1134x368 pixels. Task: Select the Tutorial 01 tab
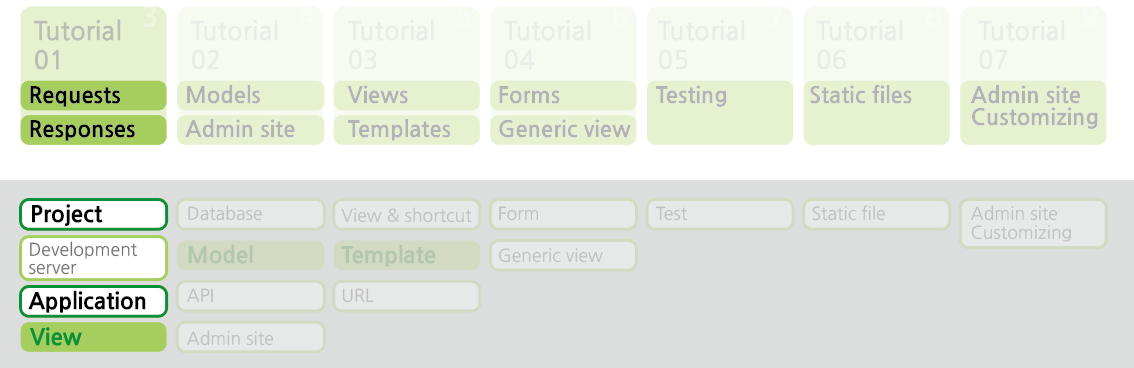tap(93, 44)
